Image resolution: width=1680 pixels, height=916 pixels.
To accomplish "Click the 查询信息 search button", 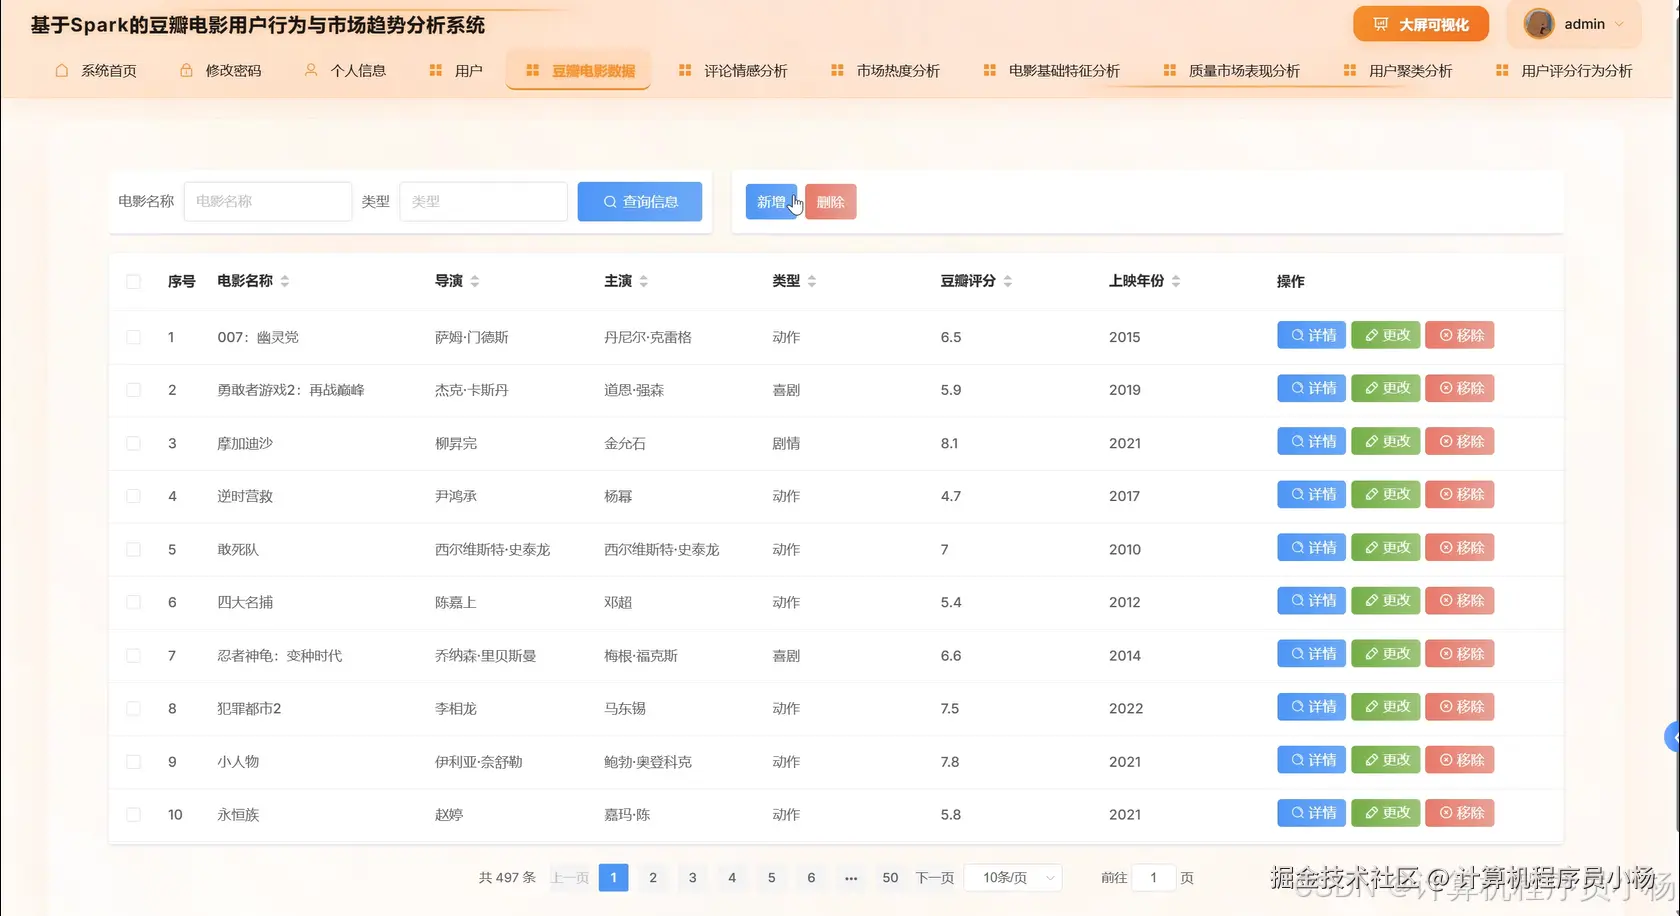I will pos(640,201).
